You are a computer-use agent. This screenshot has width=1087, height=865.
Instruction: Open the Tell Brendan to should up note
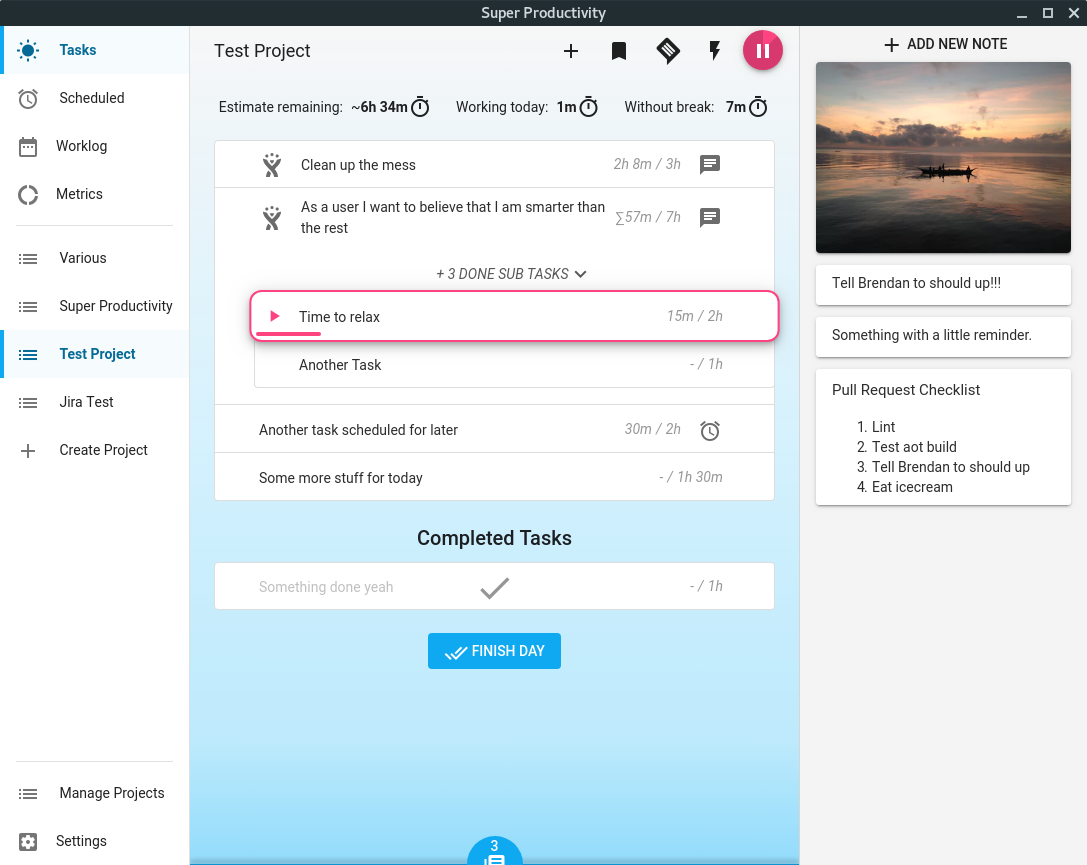click(x=943, y=284)
